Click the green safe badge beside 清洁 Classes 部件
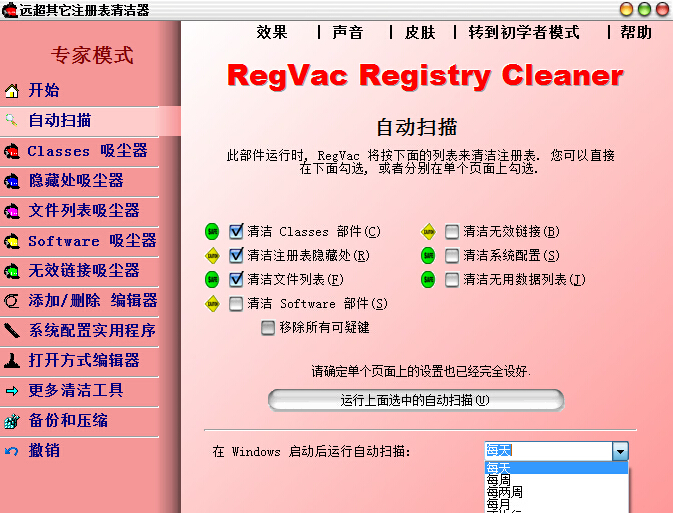 click(212, 232)
